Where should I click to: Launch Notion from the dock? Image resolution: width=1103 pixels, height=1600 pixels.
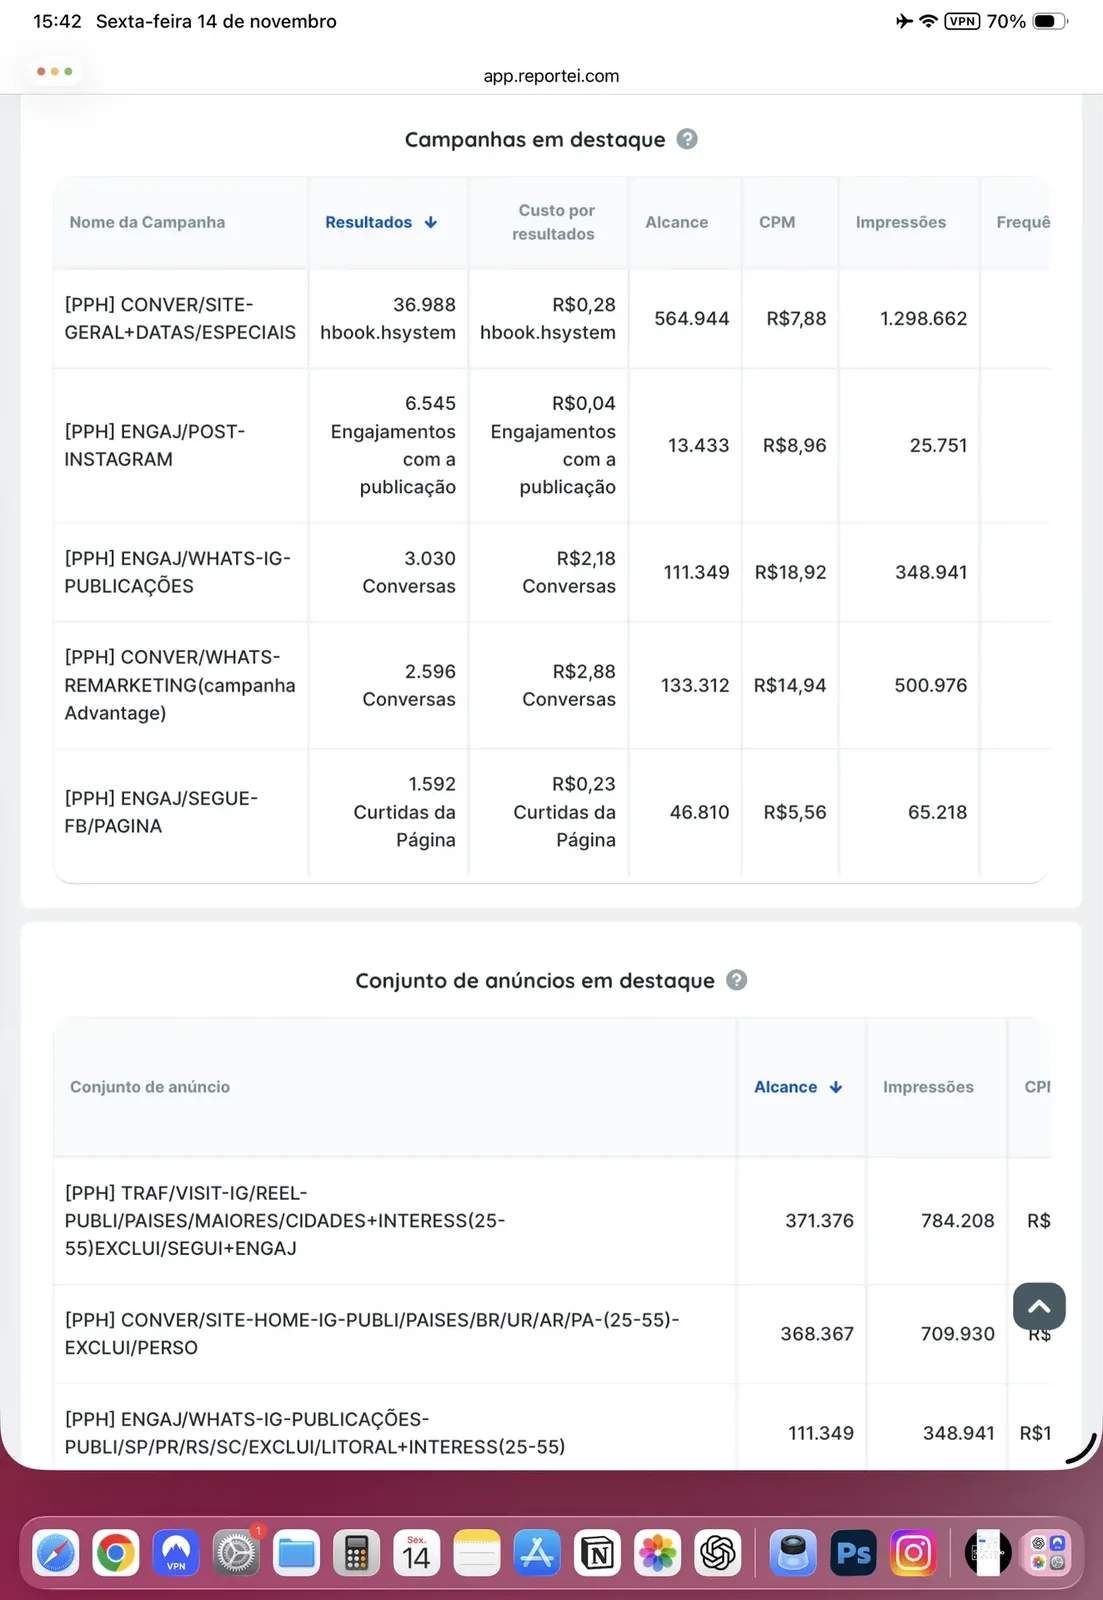tap(598, 1553)
